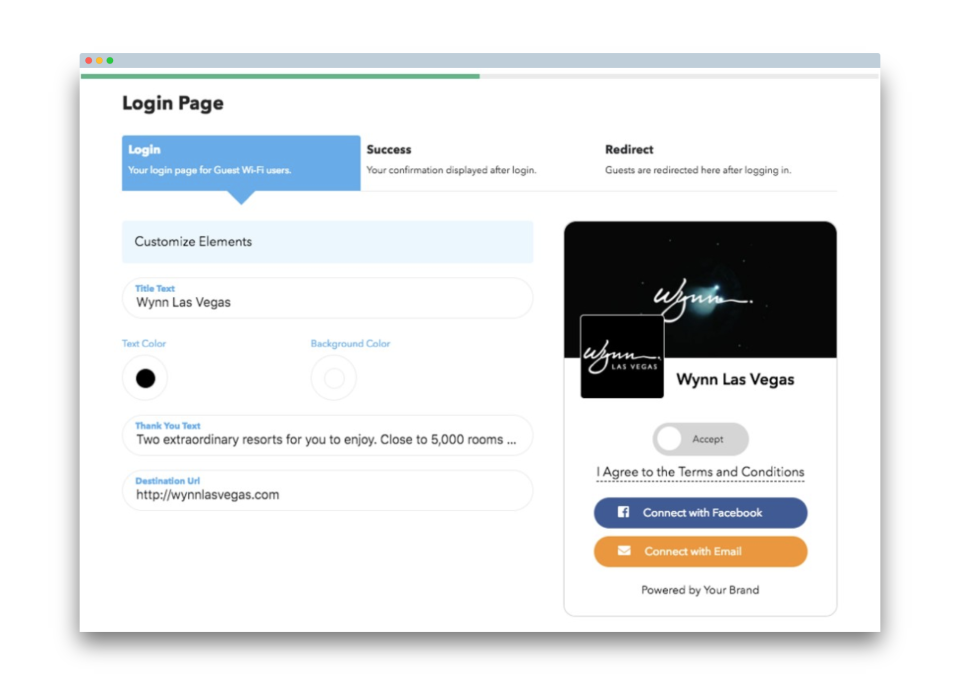Open the Login tab

[x=240, y=162]
